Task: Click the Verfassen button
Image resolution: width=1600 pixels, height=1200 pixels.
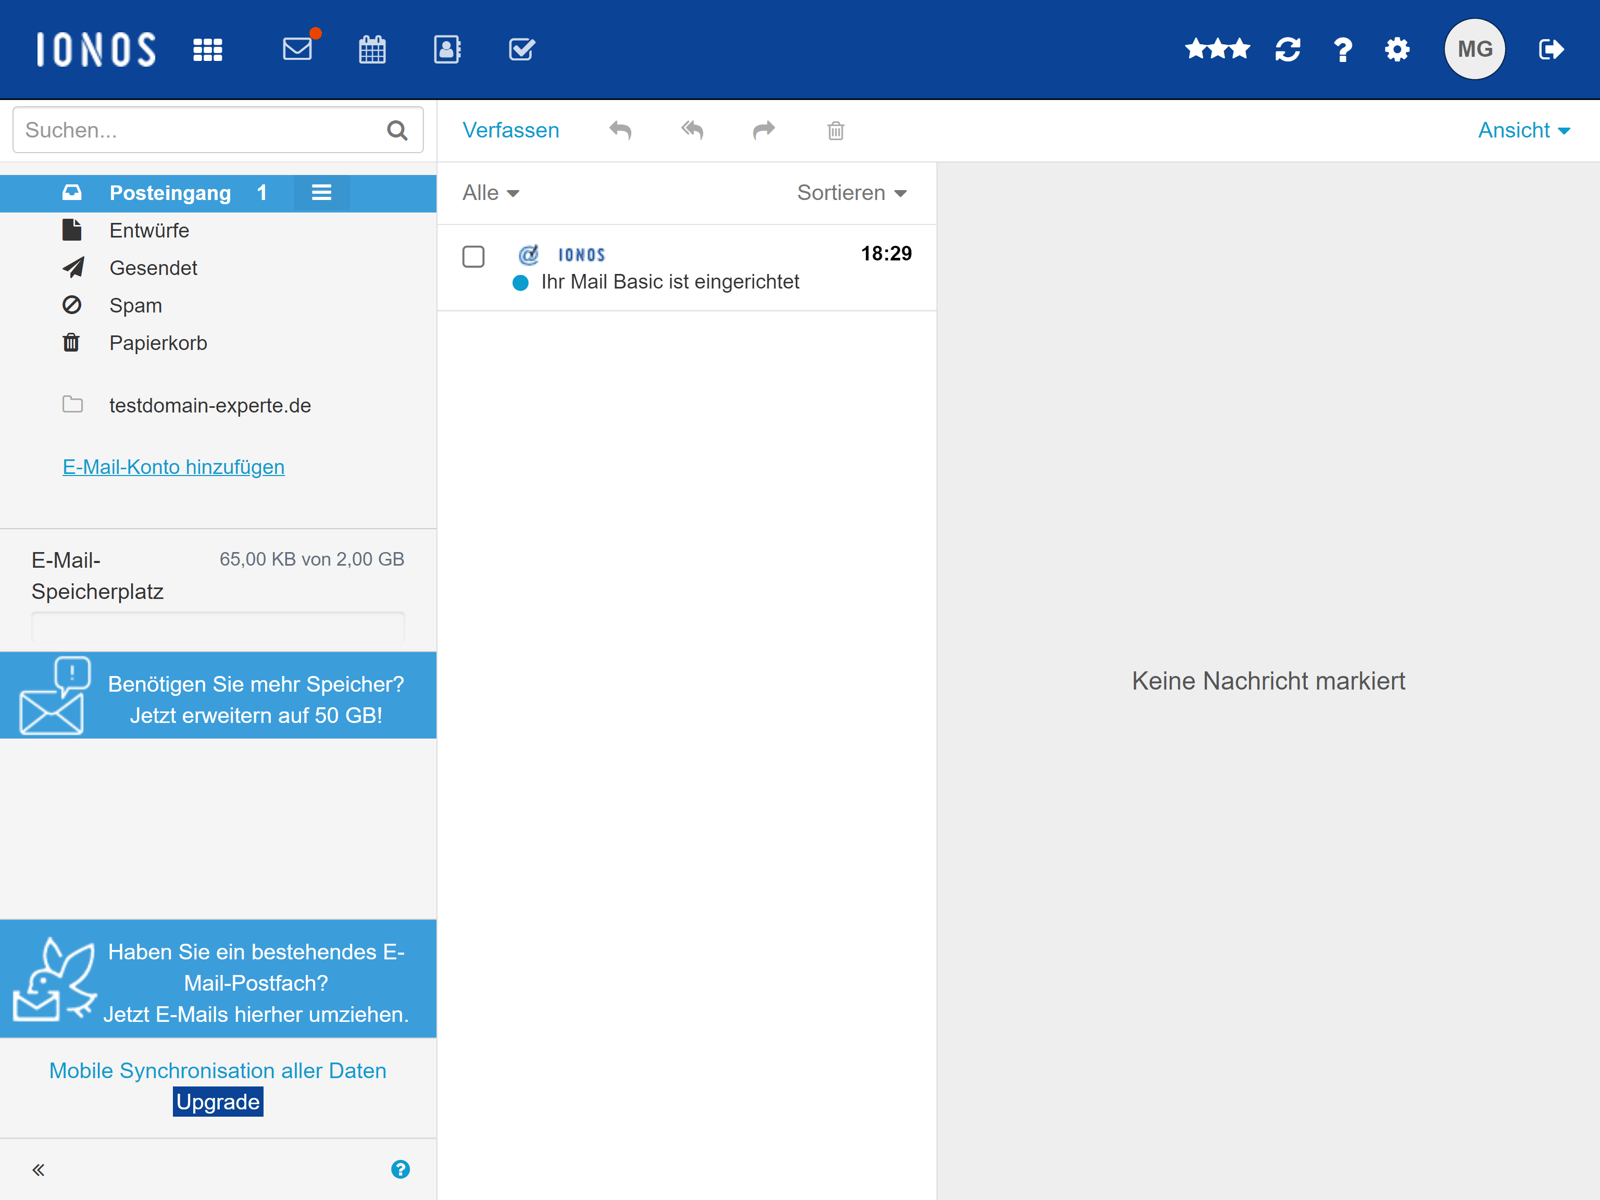Action: pos(510,130)
